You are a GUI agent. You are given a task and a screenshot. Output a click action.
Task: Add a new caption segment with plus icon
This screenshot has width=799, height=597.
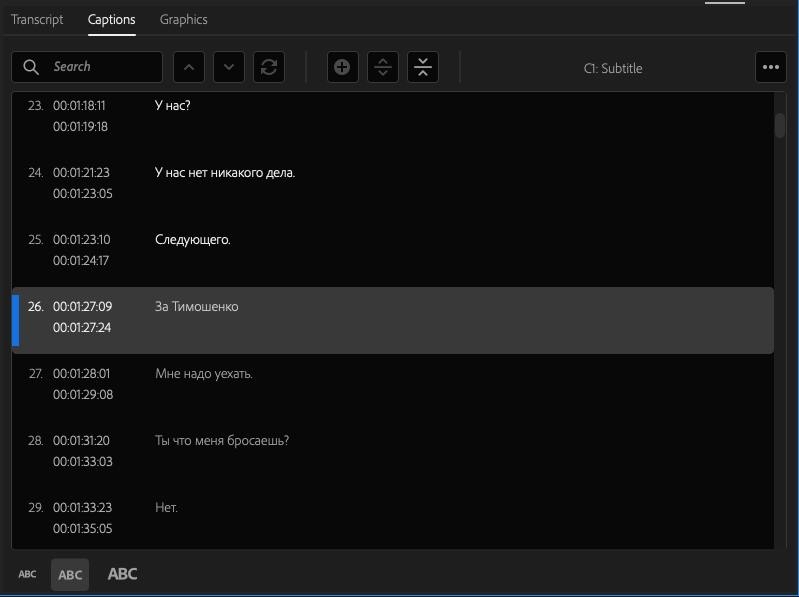coord(342,67)
